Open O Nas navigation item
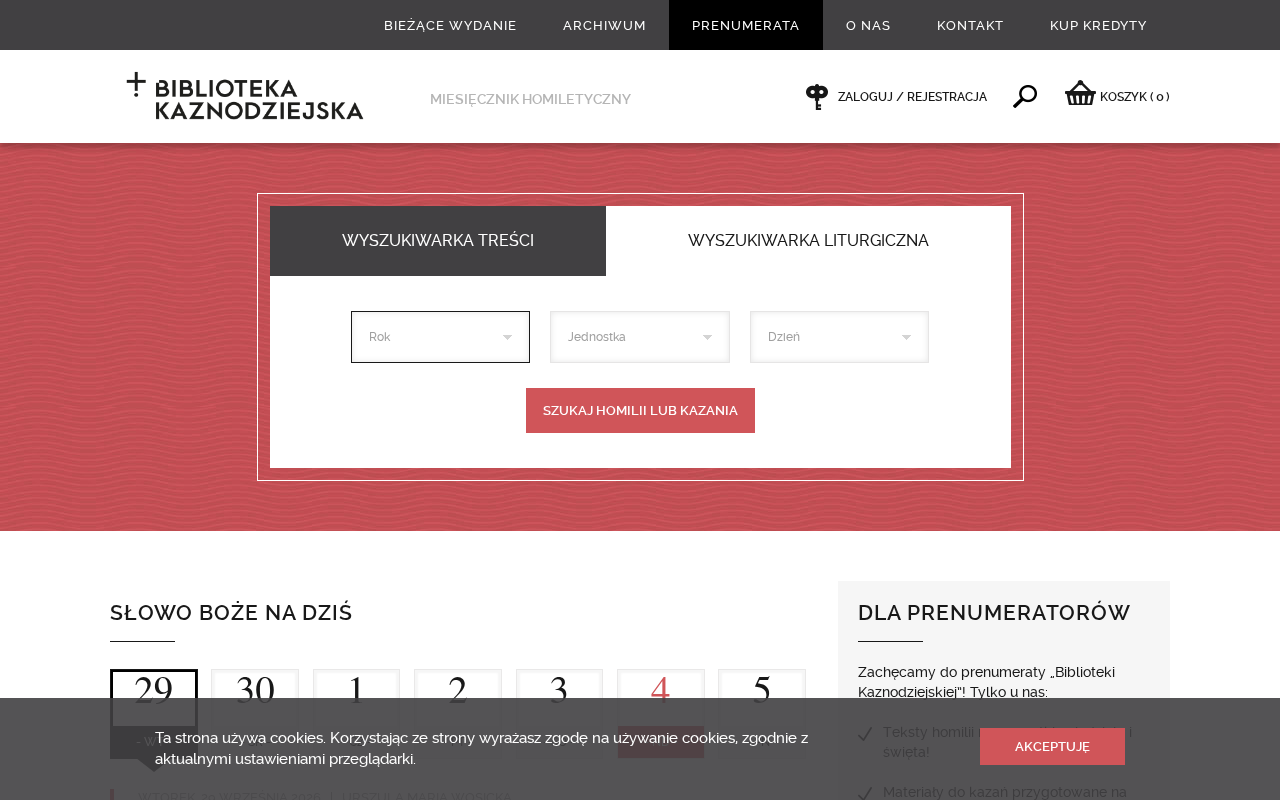 click(x=868, y=25)
